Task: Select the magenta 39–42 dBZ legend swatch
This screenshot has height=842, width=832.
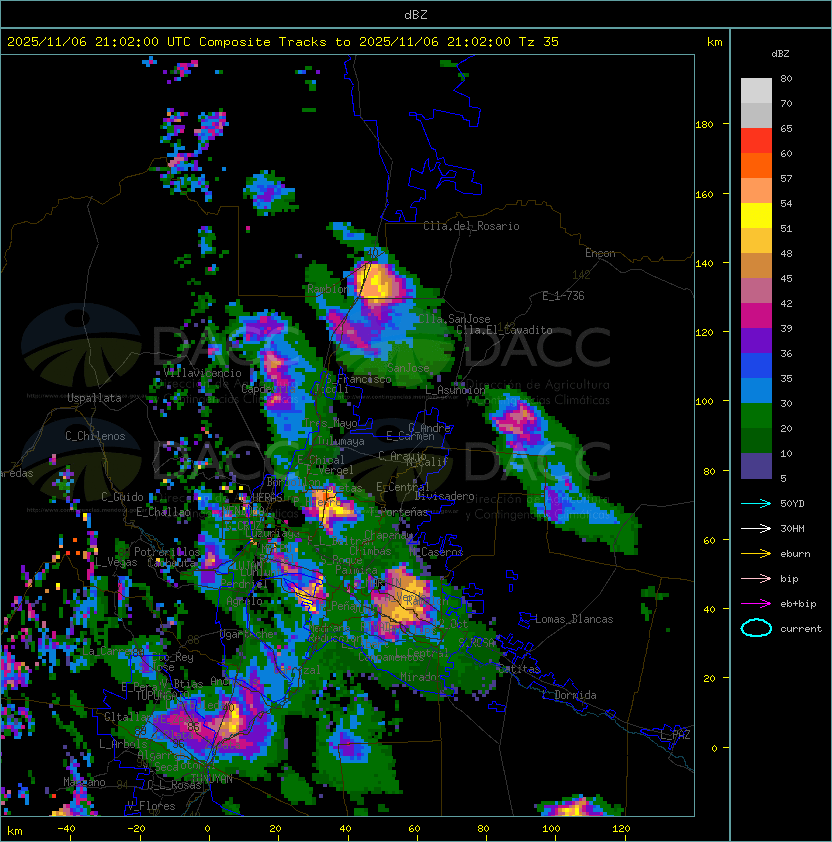Action: point(756,316)
